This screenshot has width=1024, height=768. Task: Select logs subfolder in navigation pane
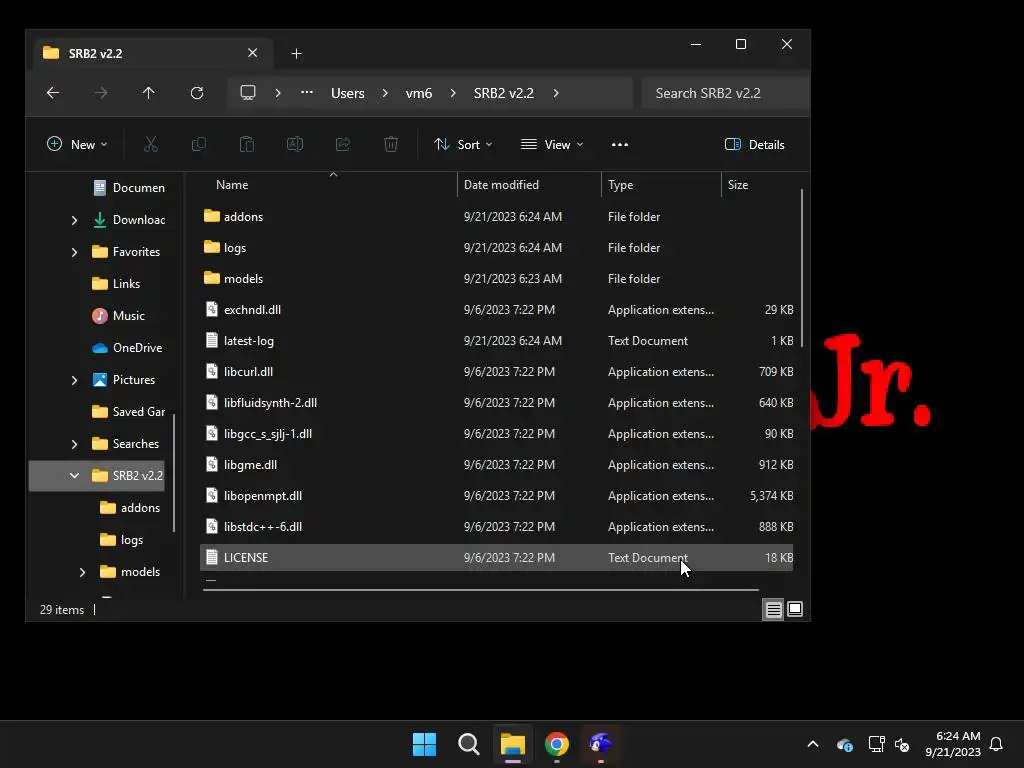click(x=121, y=539)
